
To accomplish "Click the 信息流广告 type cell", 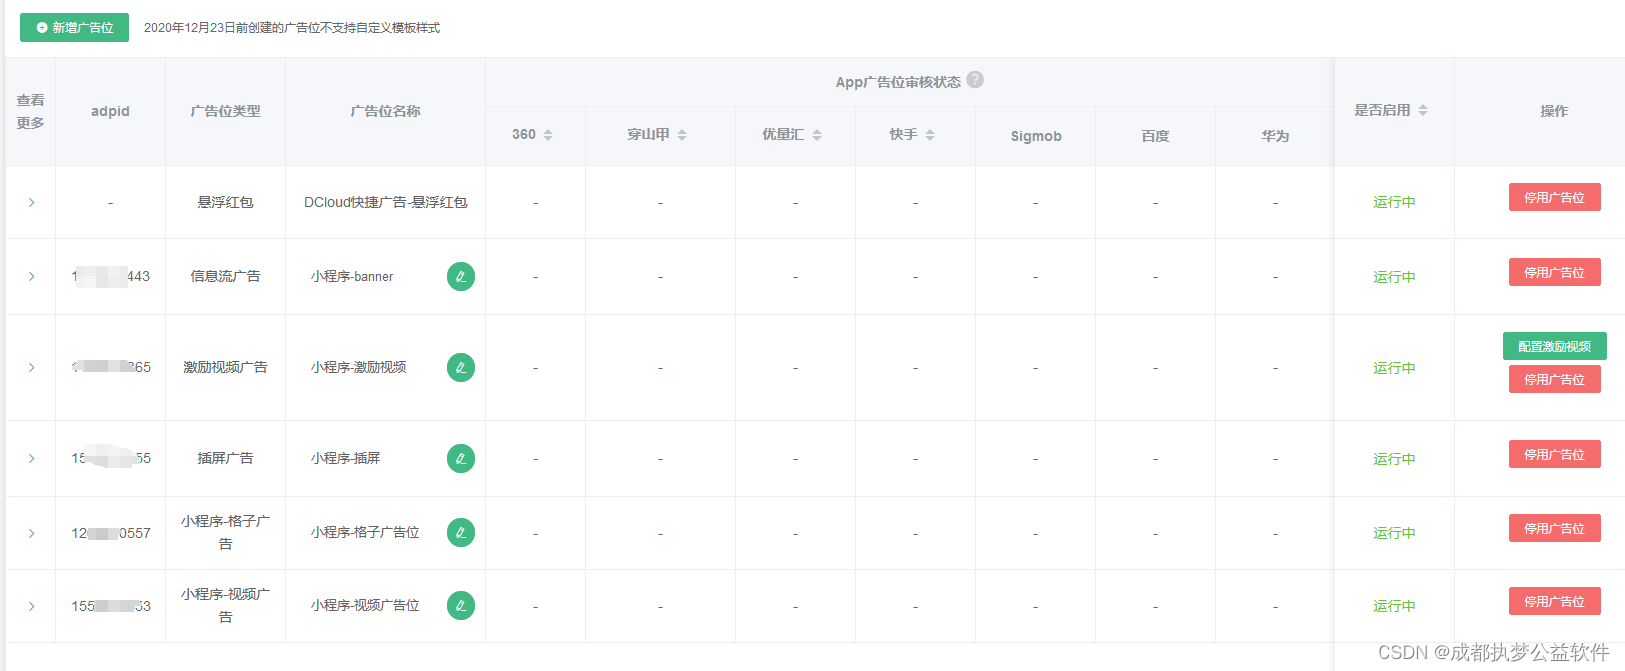I will coord(225,276).
